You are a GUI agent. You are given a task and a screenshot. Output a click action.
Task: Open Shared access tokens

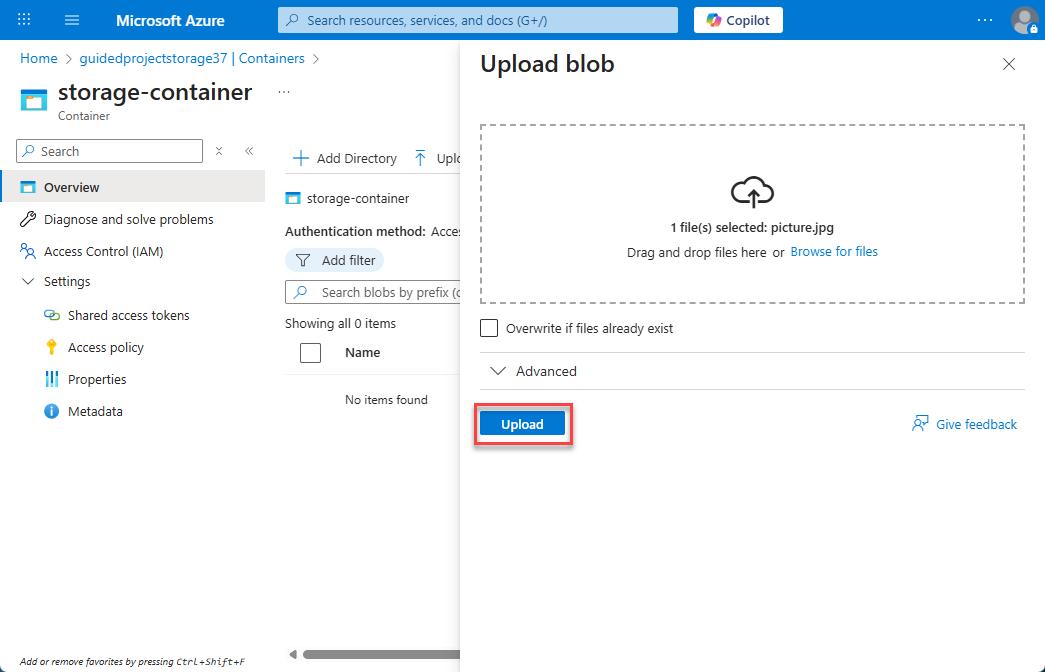pyautogui.click(x=129, y=315)
